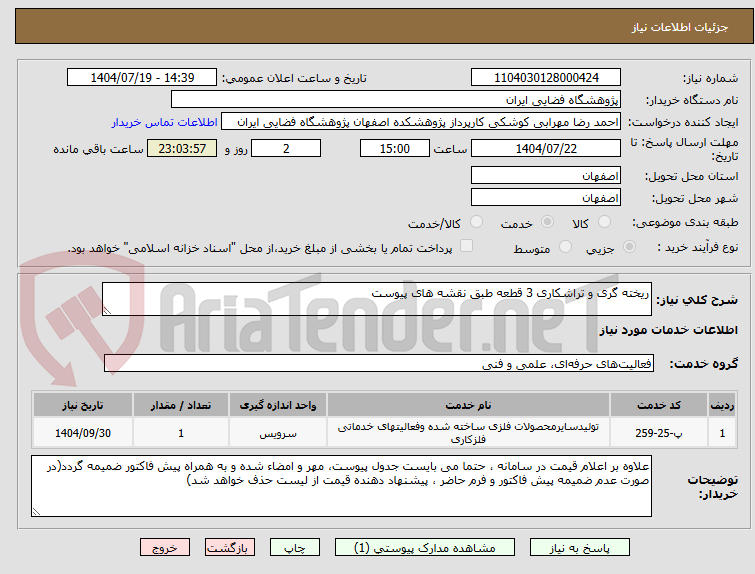Click service code cell پ-25-259
The width and height of the screenshot is (755, 574).
tap(659, 433)
